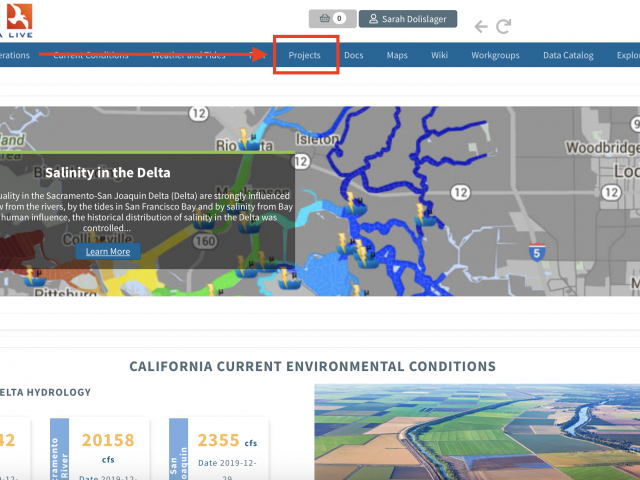Open the Projects menu item

coord(304,55)
